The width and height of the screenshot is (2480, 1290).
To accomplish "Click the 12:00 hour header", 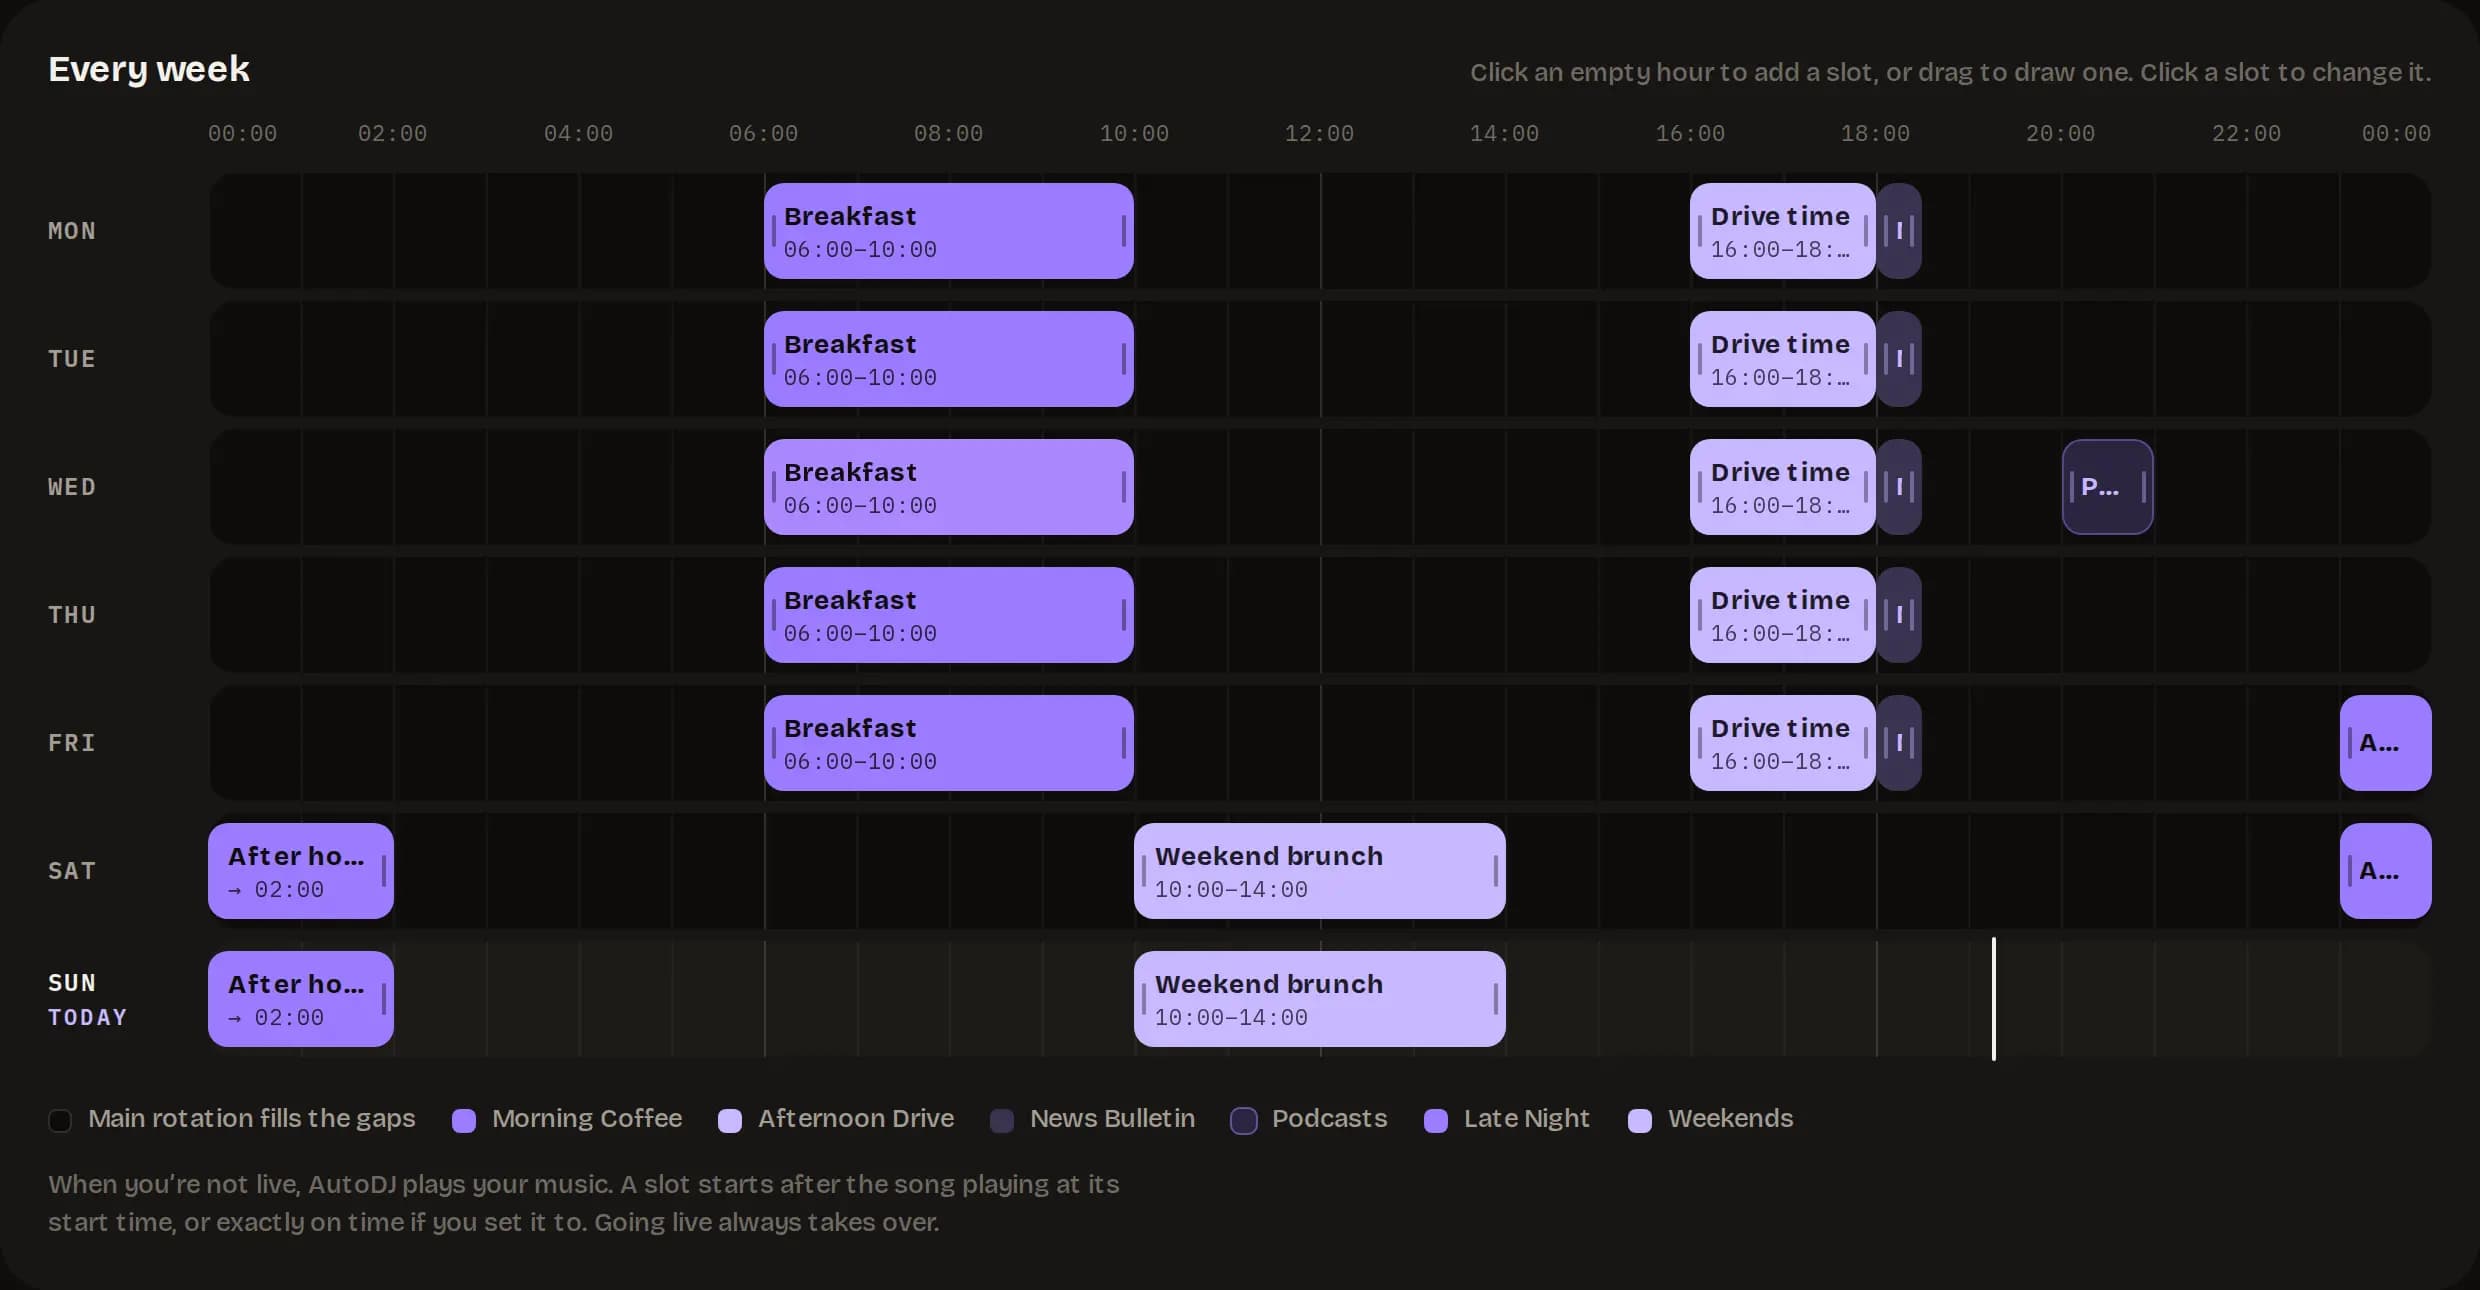I will [1319, 133].
